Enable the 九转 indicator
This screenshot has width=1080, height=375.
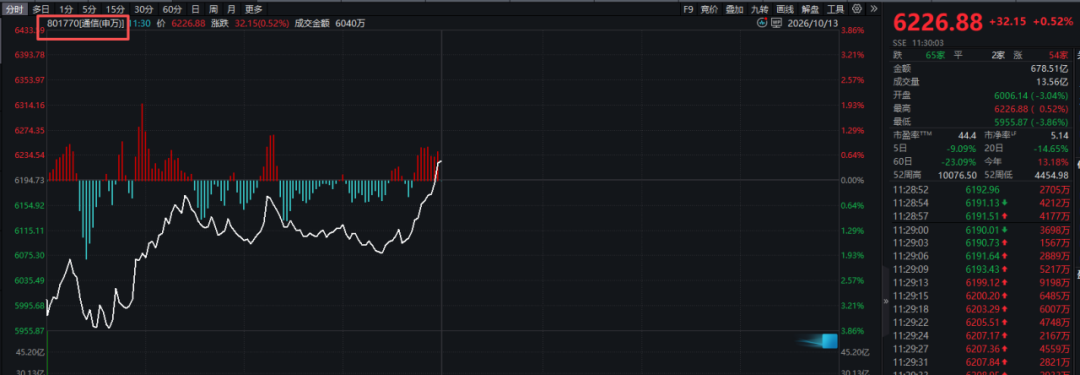(760, 9)
